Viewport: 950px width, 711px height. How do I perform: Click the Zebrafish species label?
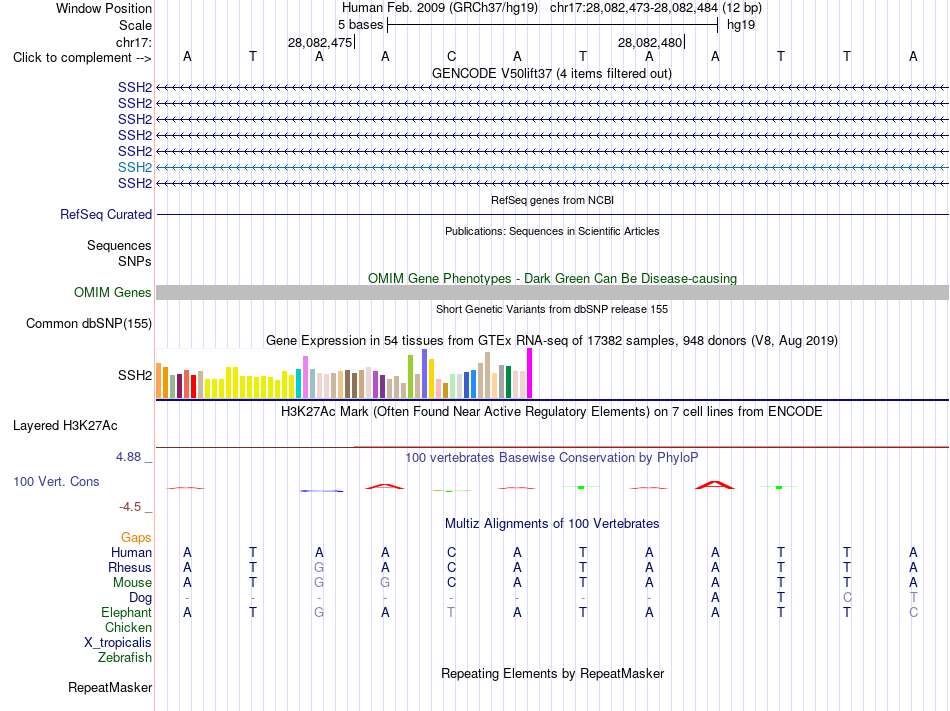click(125, 657)
